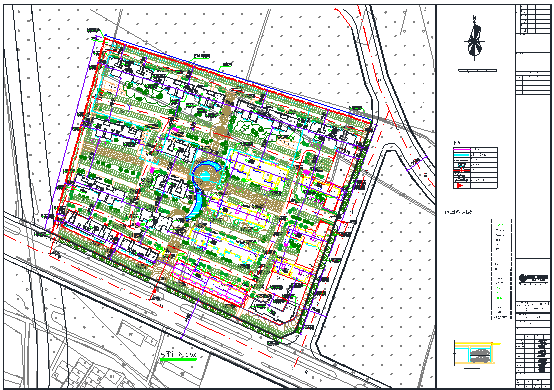Select the stacked car parking section detail
Screen dimensions: 554x390
(477, 353)
